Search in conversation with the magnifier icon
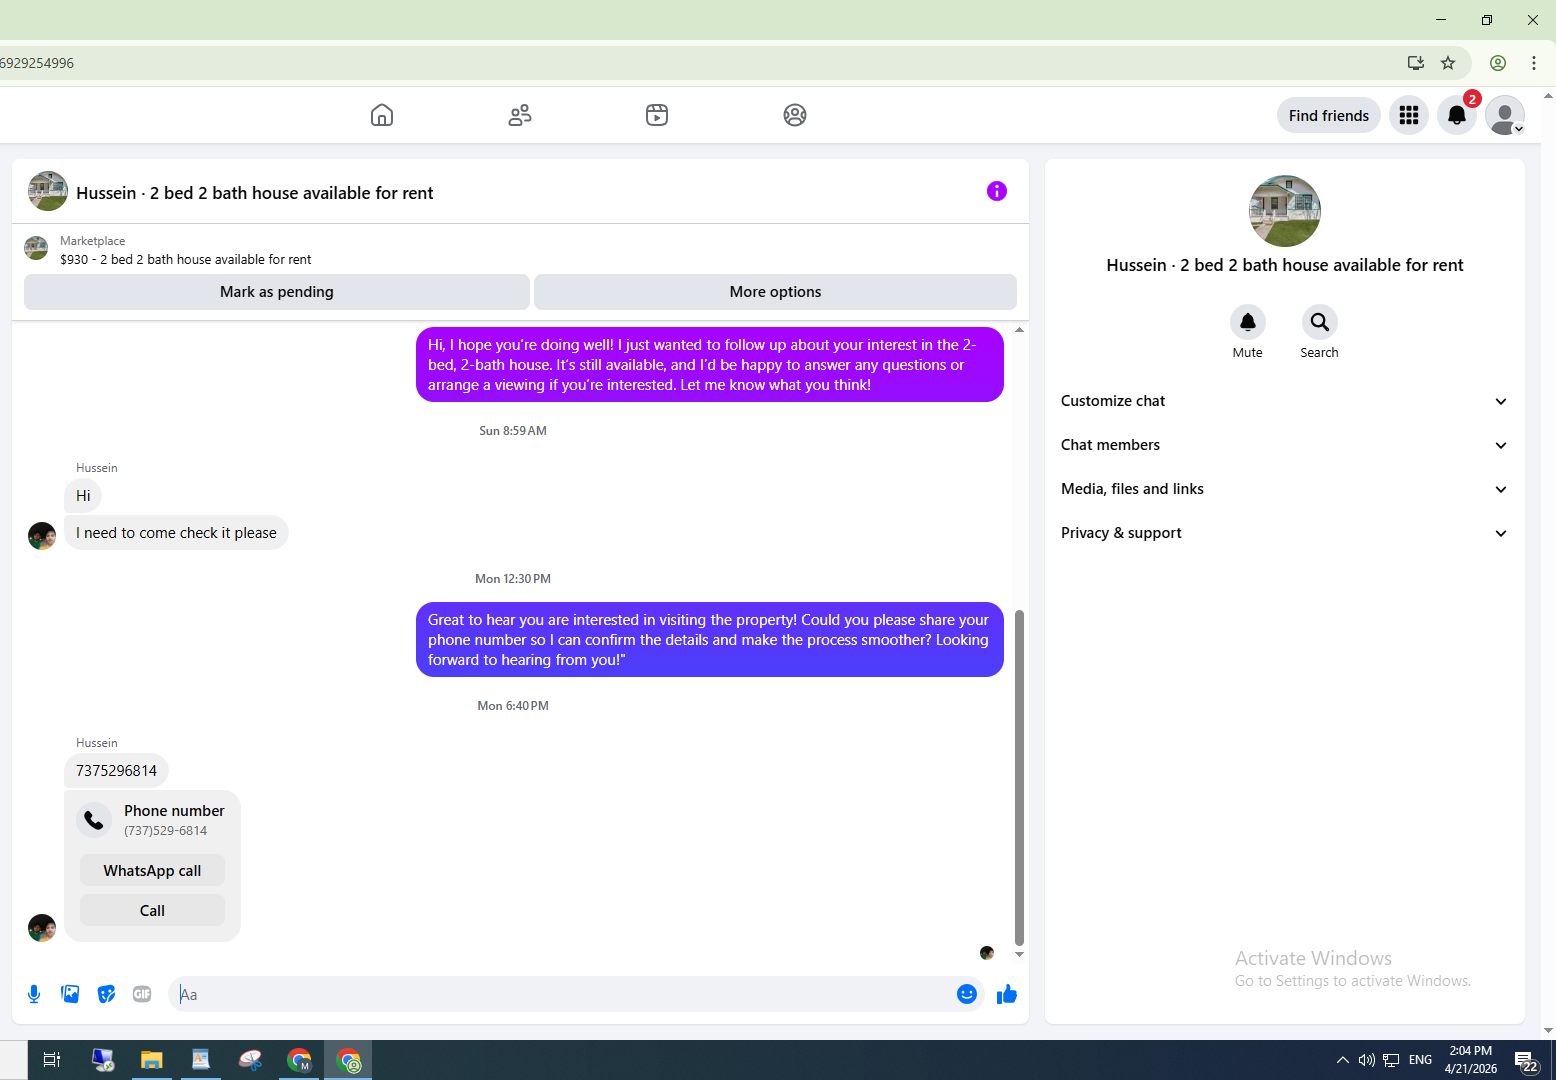Screen dimensions: 1556x1080 click(1320, 322)
